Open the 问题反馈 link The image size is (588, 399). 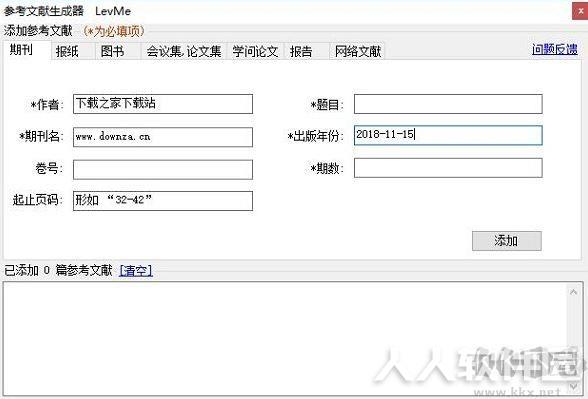(555, 49)
